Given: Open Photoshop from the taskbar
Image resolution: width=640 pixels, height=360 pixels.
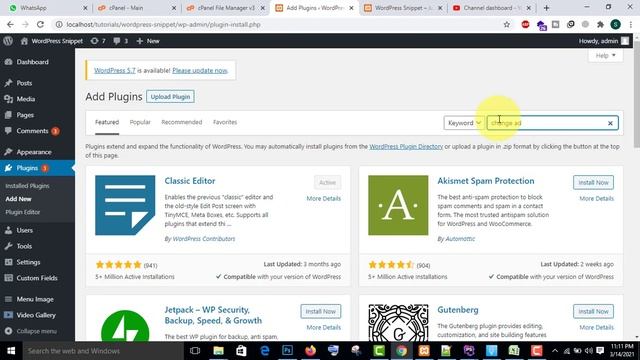Looking at the screenshot, I should (x=287, y=351).
